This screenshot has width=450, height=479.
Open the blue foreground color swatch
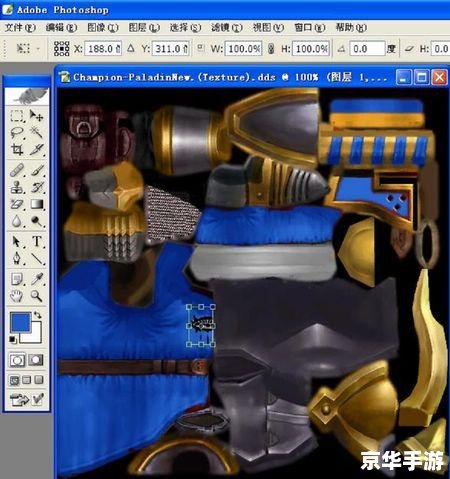point(20,322)
